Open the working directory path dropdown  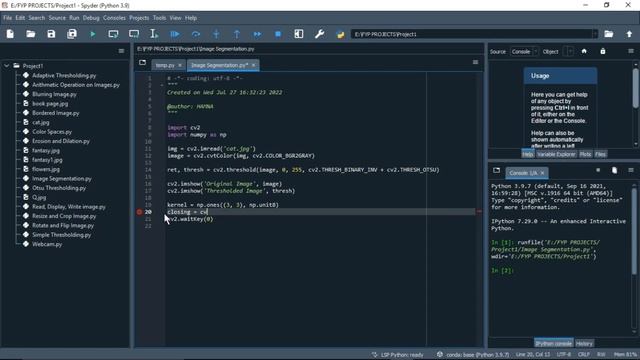[595, 34]
